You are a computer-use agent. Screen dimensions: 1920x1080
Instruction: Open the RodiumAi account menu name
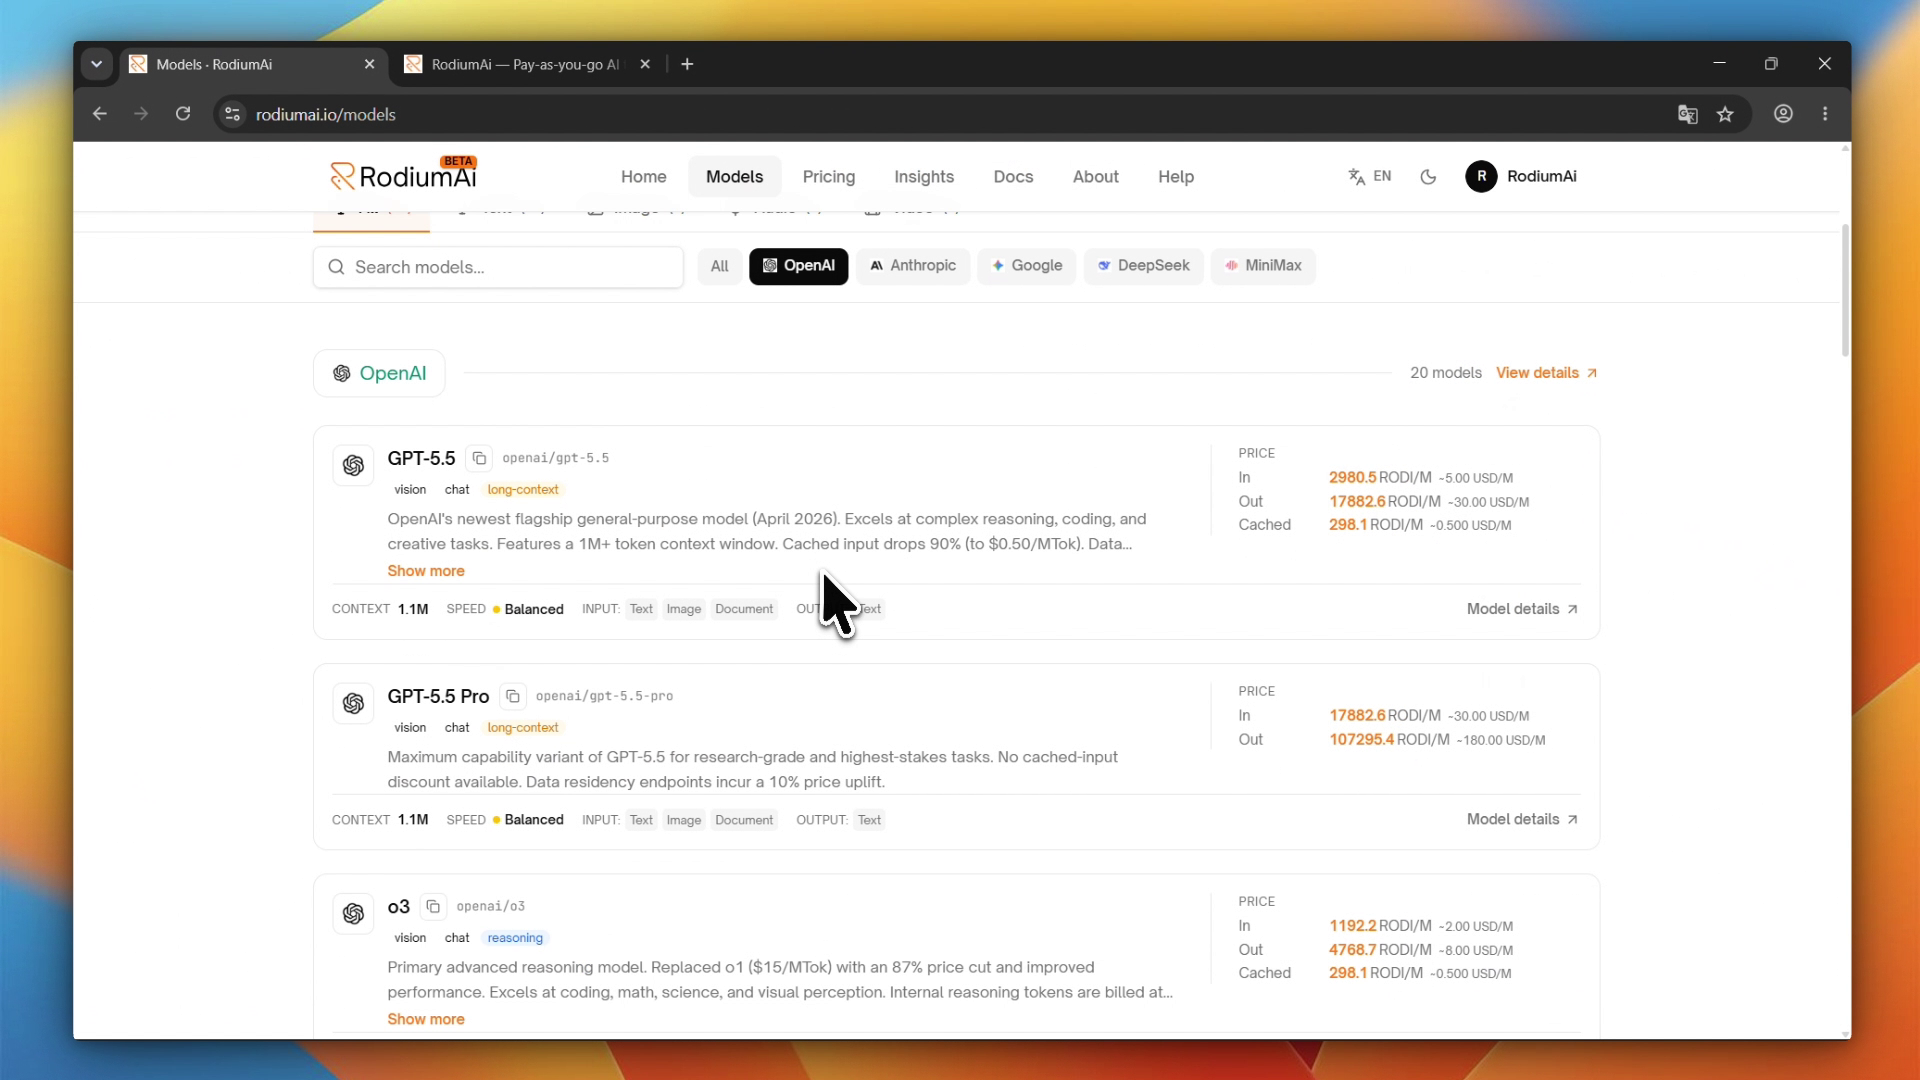(x=1541, y=176)
